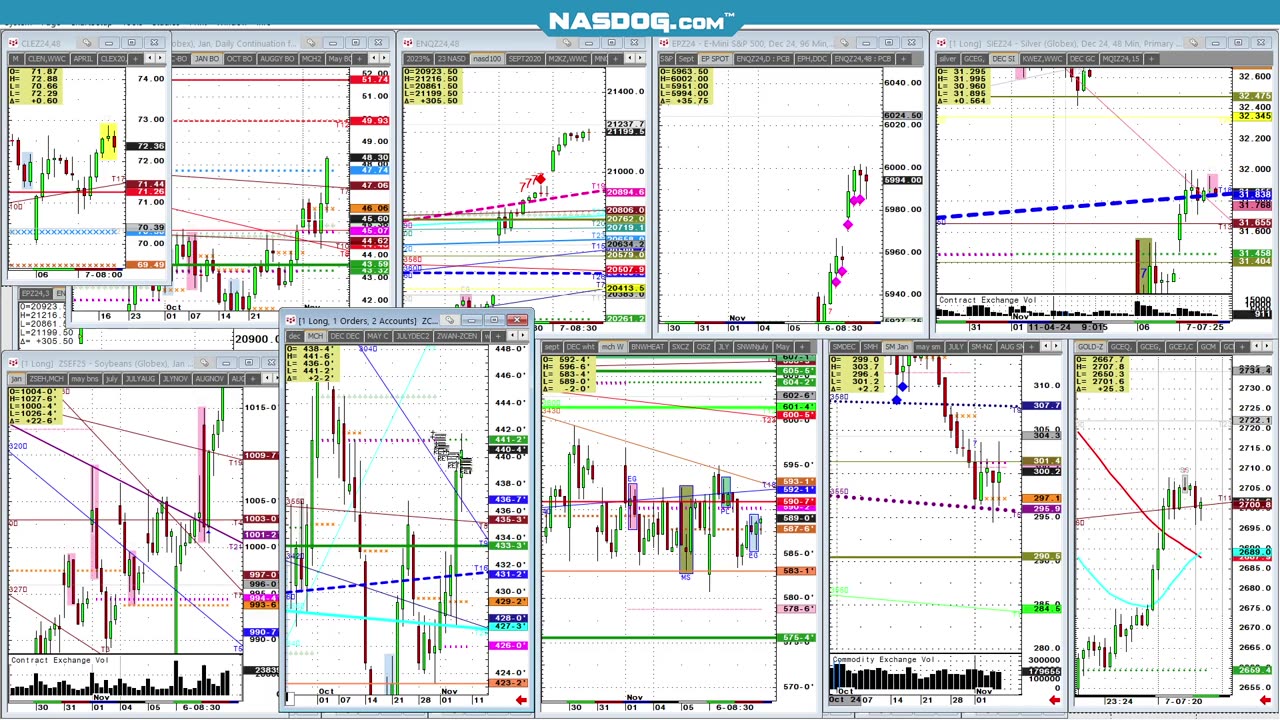
Task: Click the link-chain icon in CLEZ24,48 title bar
Action: coord(87,43)
